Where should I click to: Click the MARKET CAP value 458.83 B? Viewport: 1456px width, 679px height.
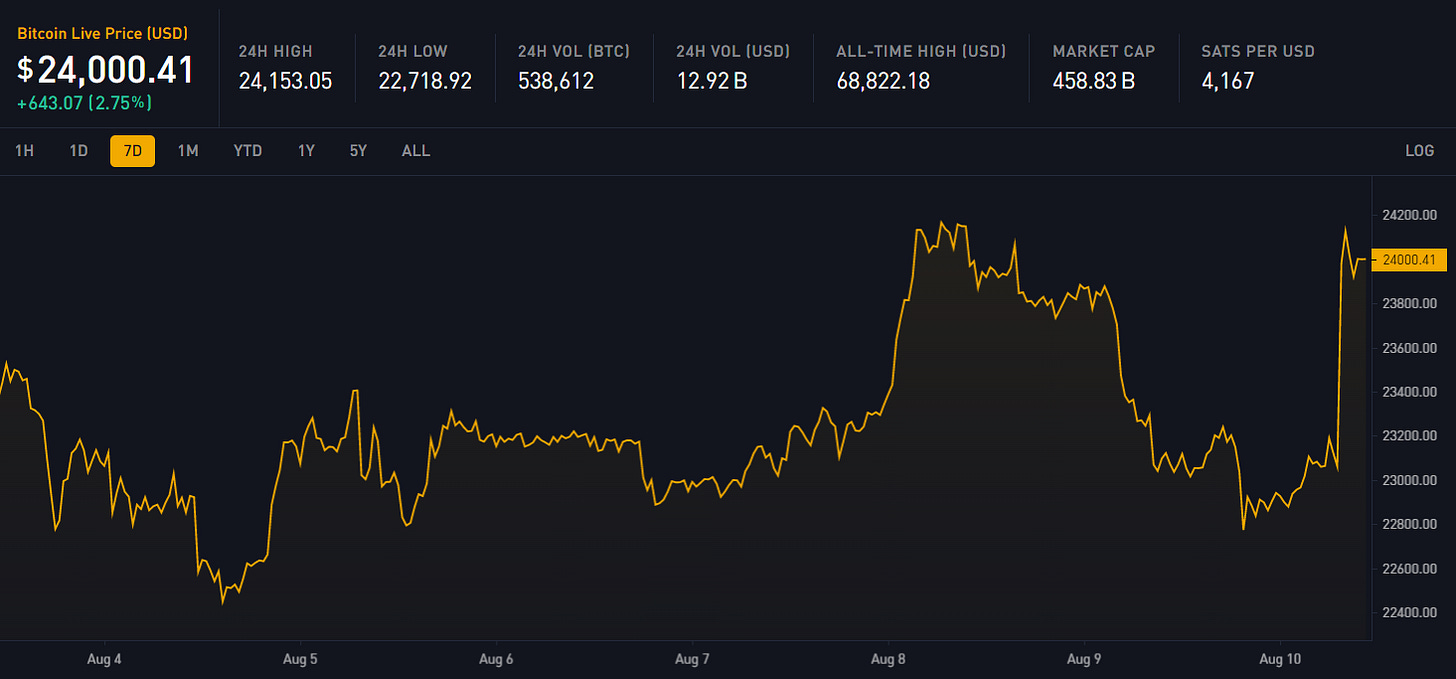(x=1094, y=81)
